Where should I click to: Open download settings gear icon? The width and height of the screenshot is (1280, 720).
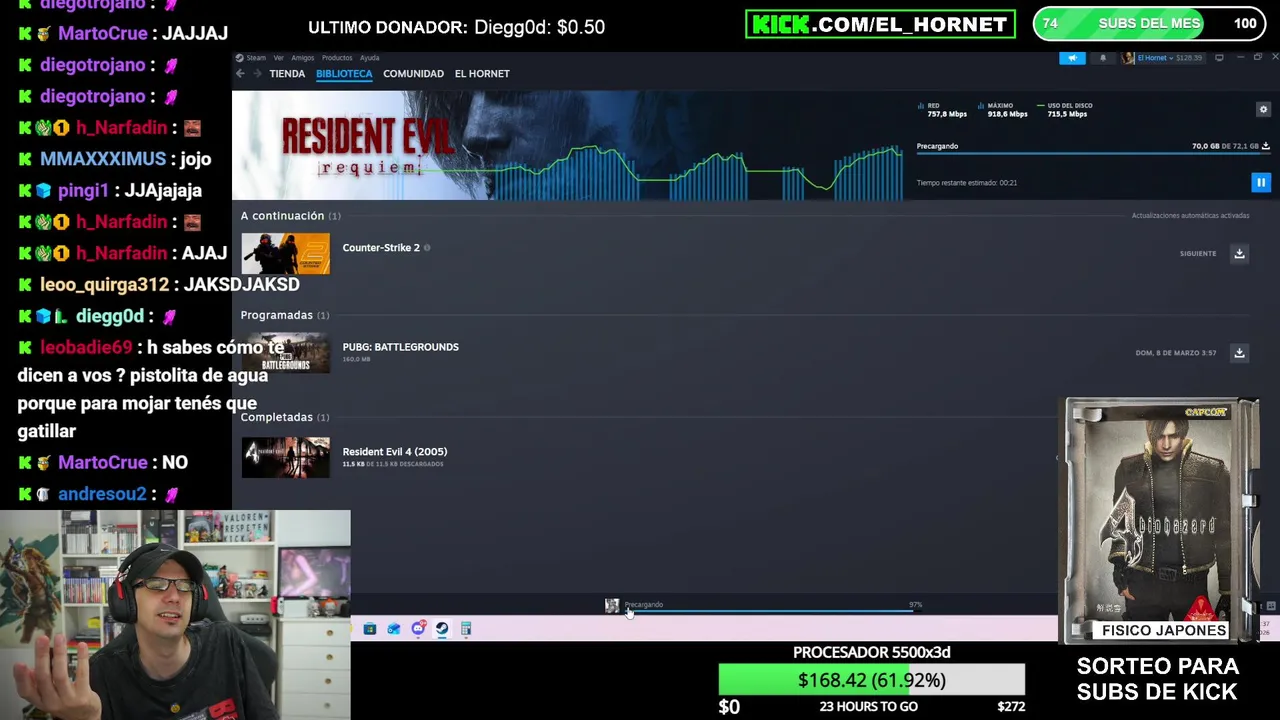(1263, 110)
